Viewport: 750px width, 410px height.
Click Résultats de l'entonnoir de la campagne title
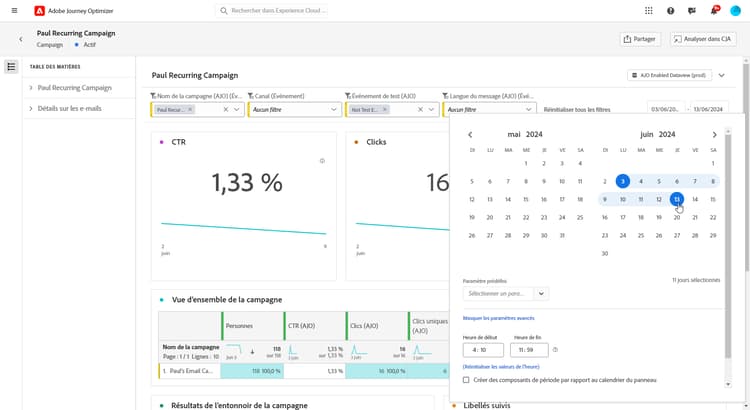(x=239, y=405)
